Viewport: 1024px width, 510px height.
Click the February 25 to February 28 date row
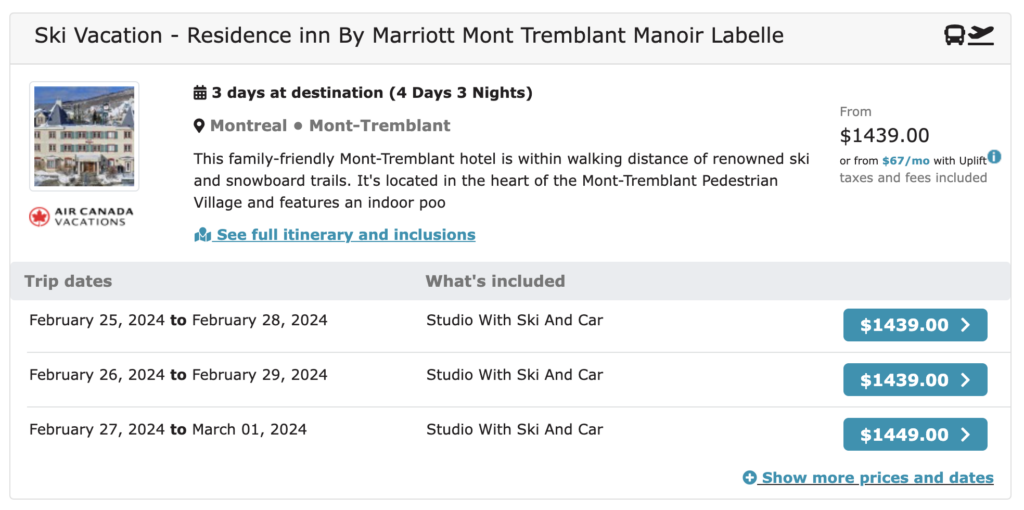178,321
